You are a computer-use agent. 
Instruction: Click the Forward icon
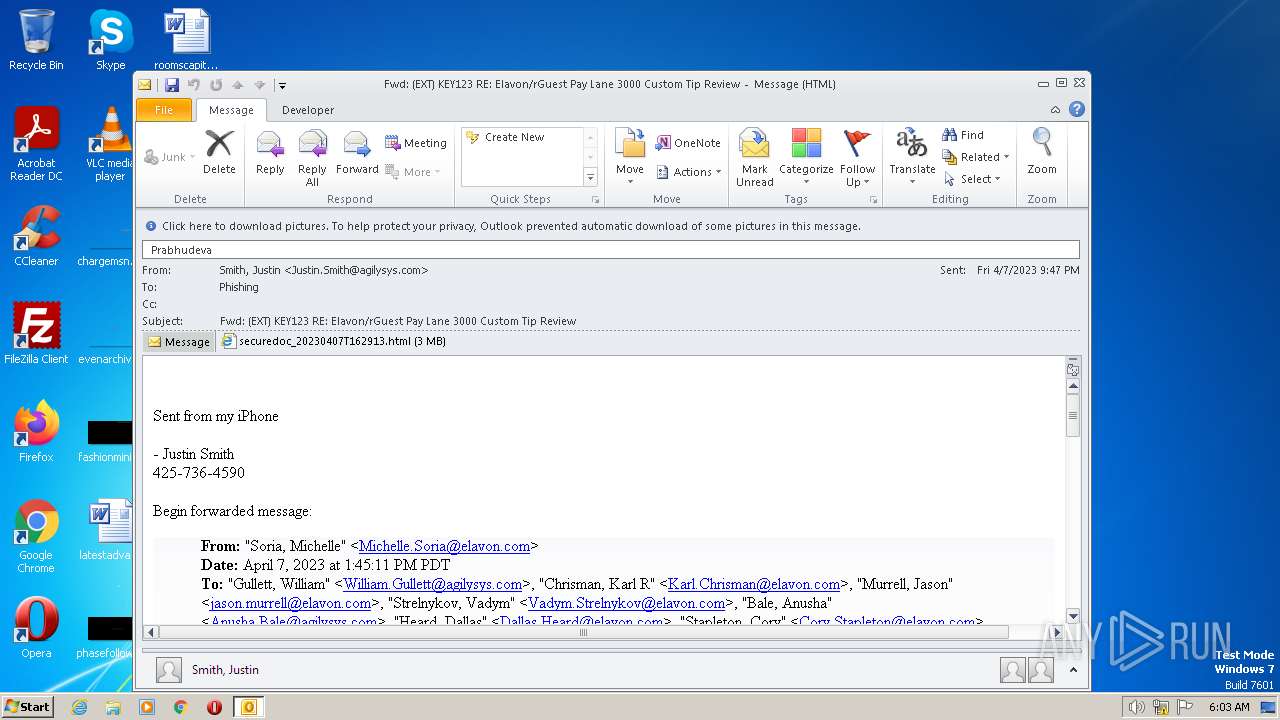pyautogui.click(x=357, y=152)
